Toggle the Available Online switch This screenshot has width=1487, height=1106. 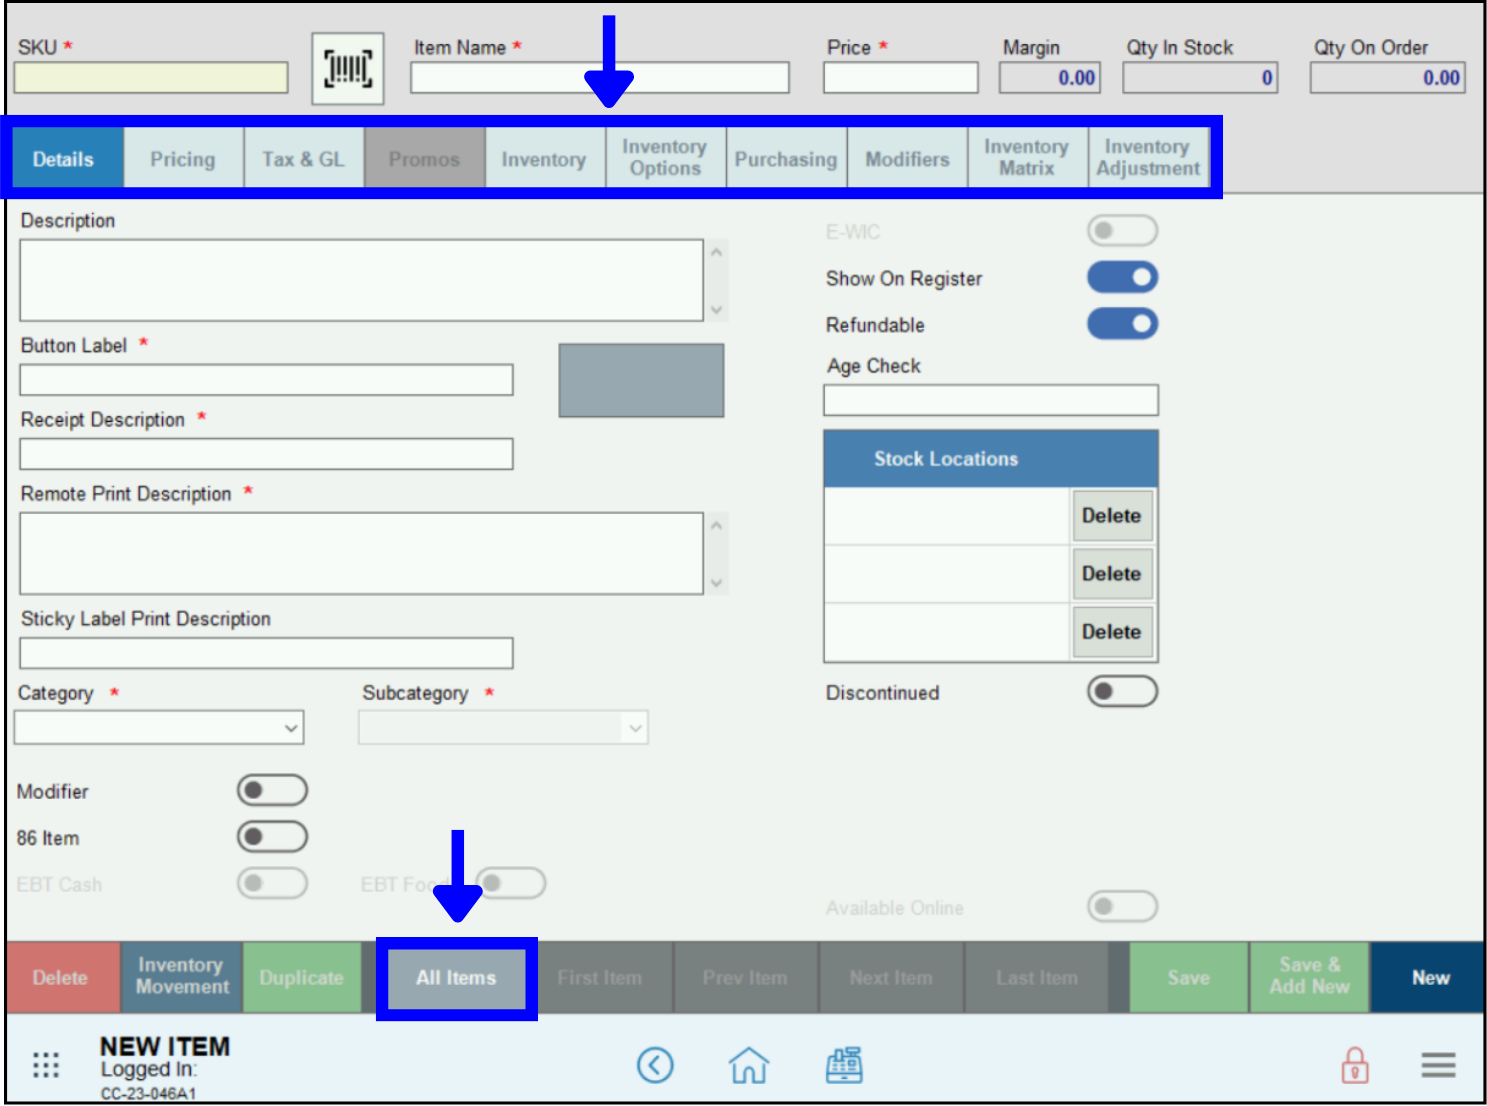1122,907
